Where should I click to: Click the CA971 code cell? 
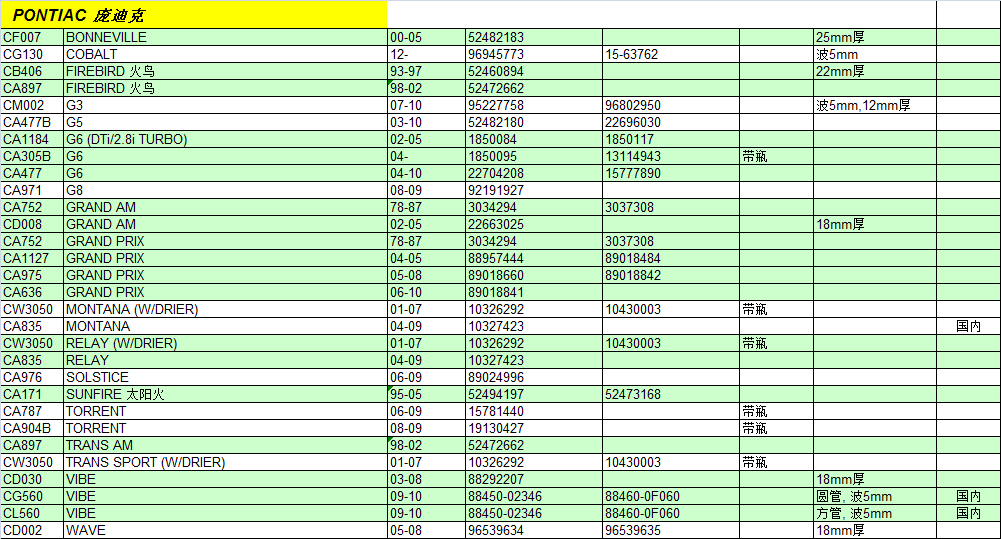pyautogui.click(x=32, y=190)
